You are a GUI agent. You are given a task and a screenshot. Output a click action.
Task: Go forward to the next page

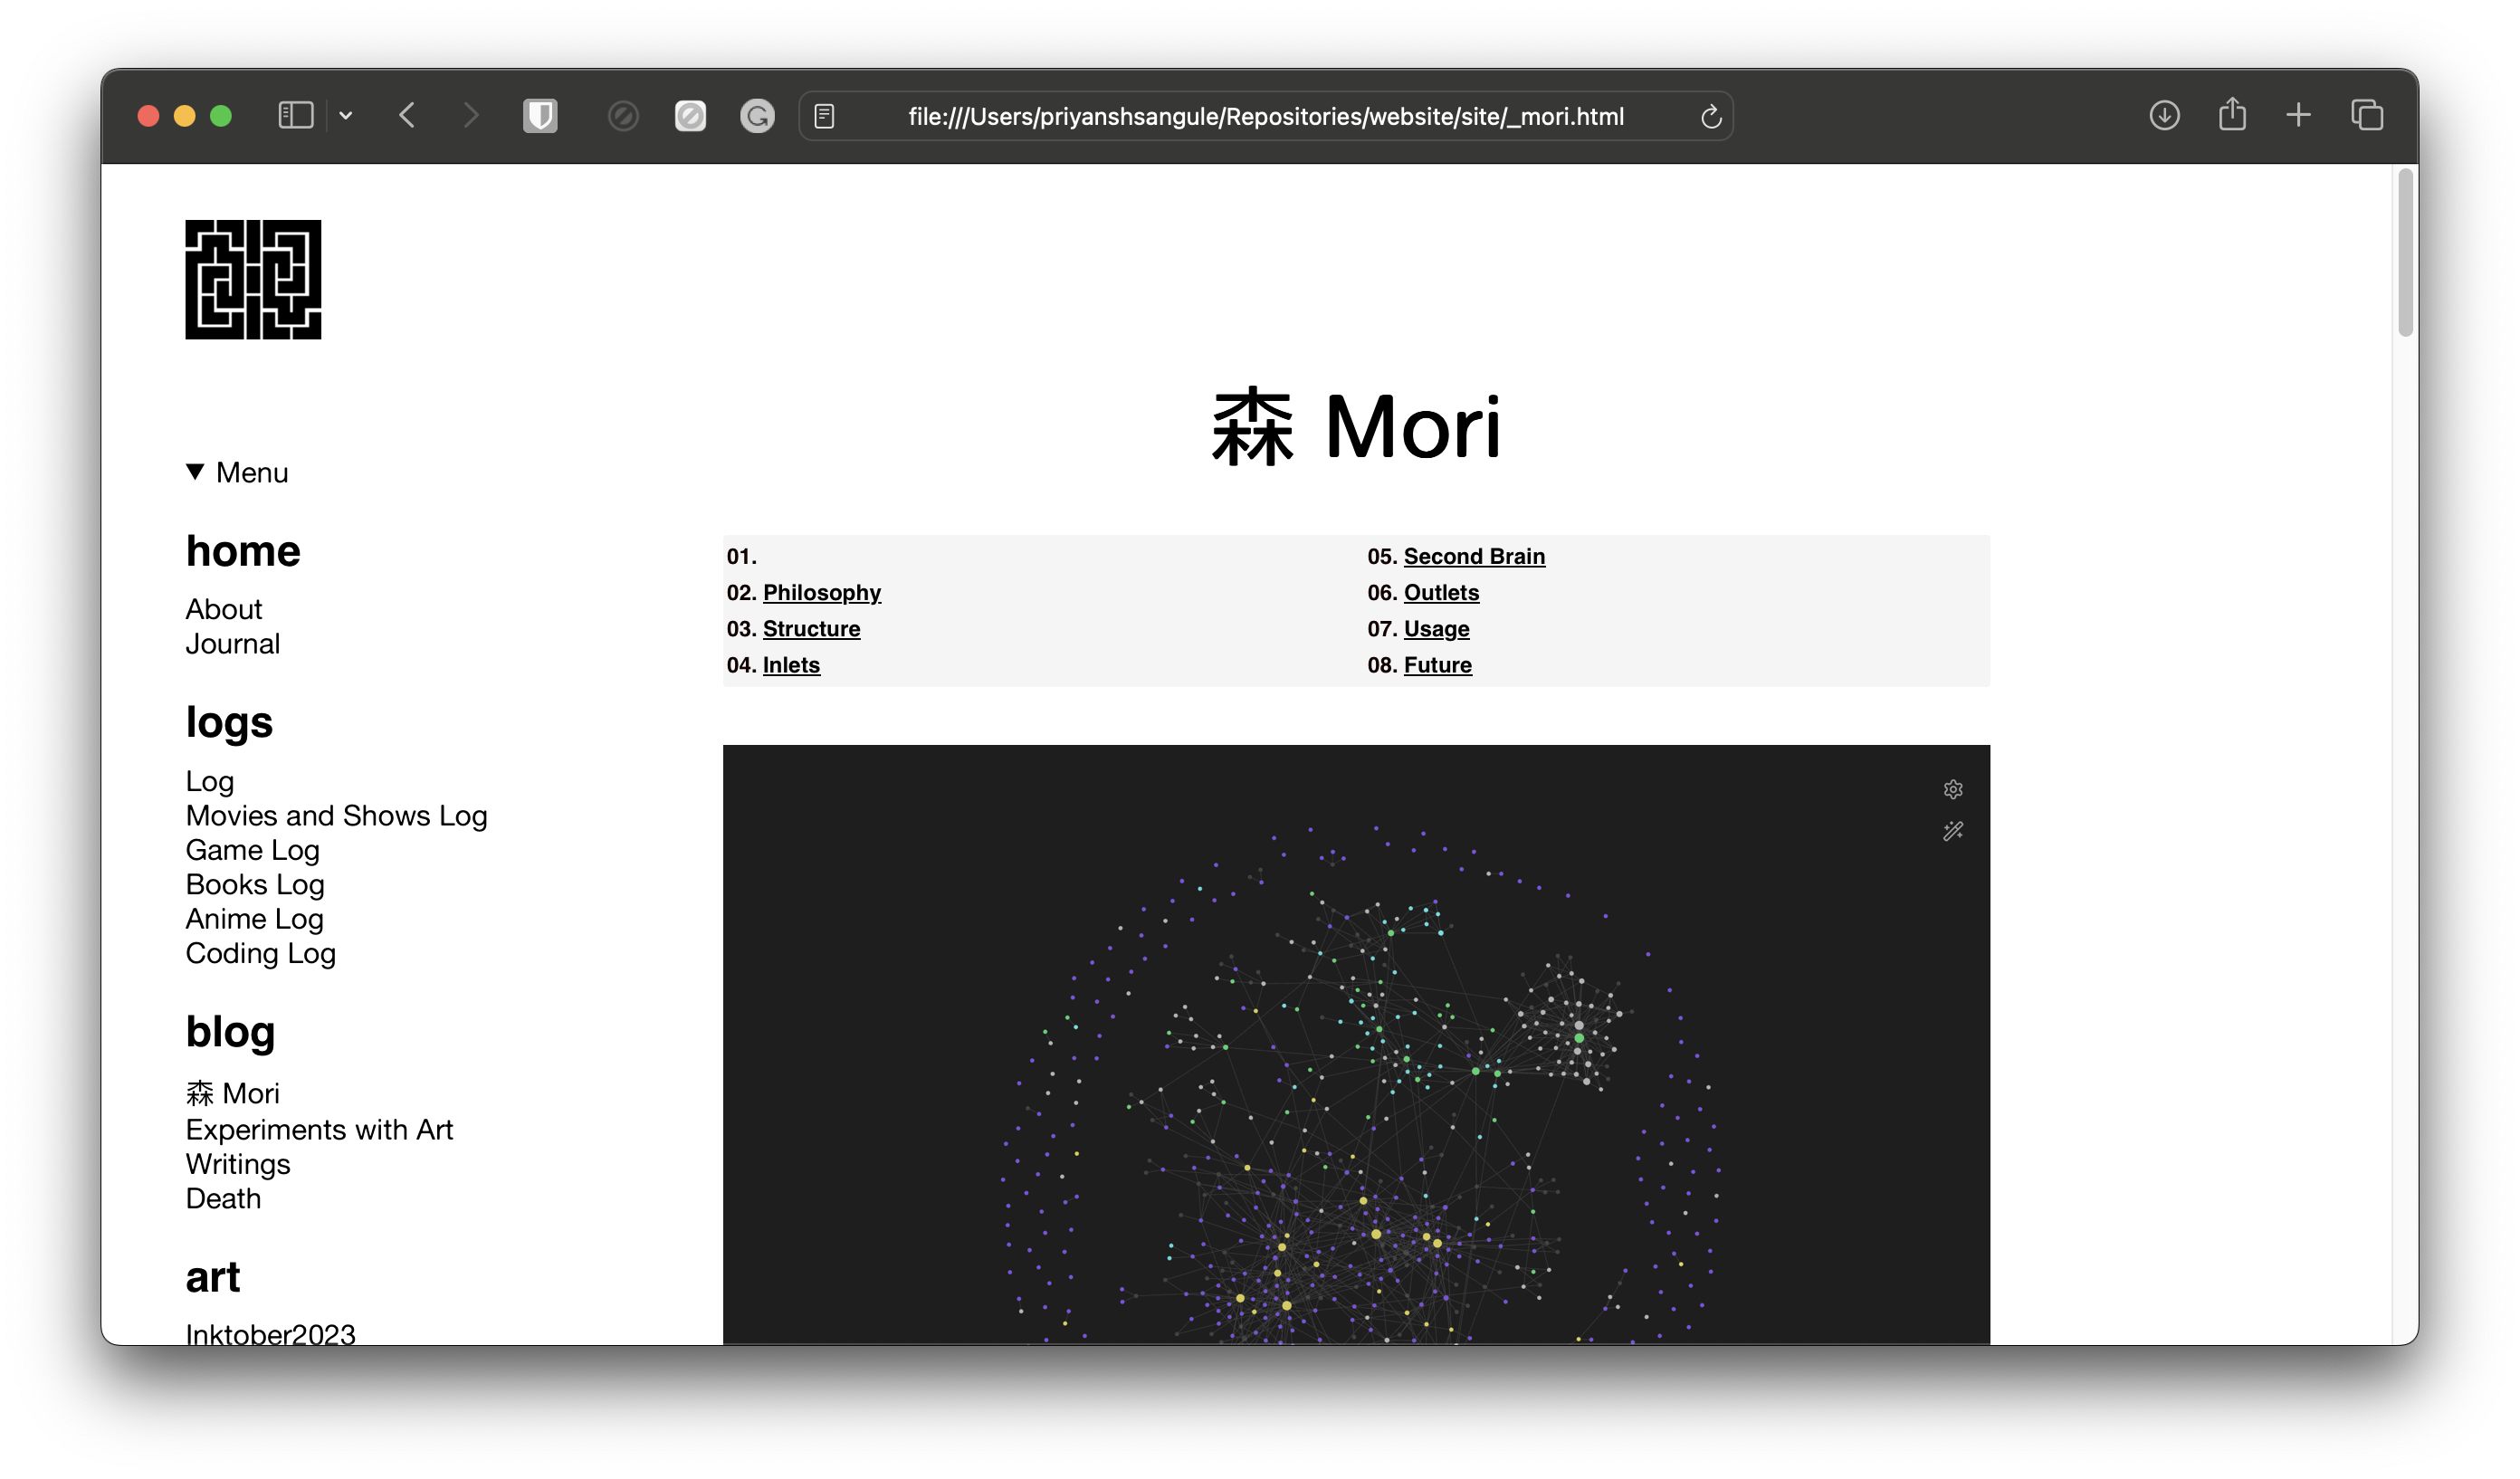click(471, 116)
